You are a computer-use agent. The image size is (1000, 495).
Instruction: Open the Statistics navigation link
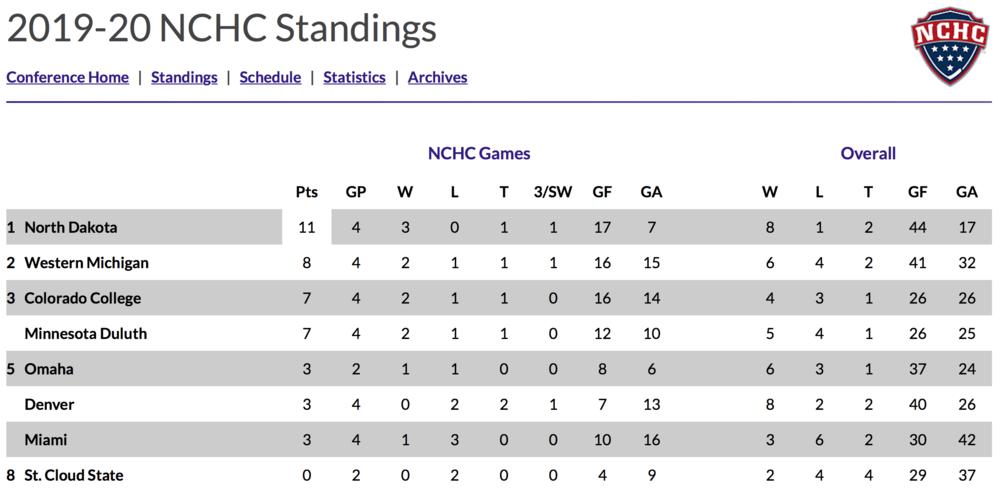pos(354,77)
